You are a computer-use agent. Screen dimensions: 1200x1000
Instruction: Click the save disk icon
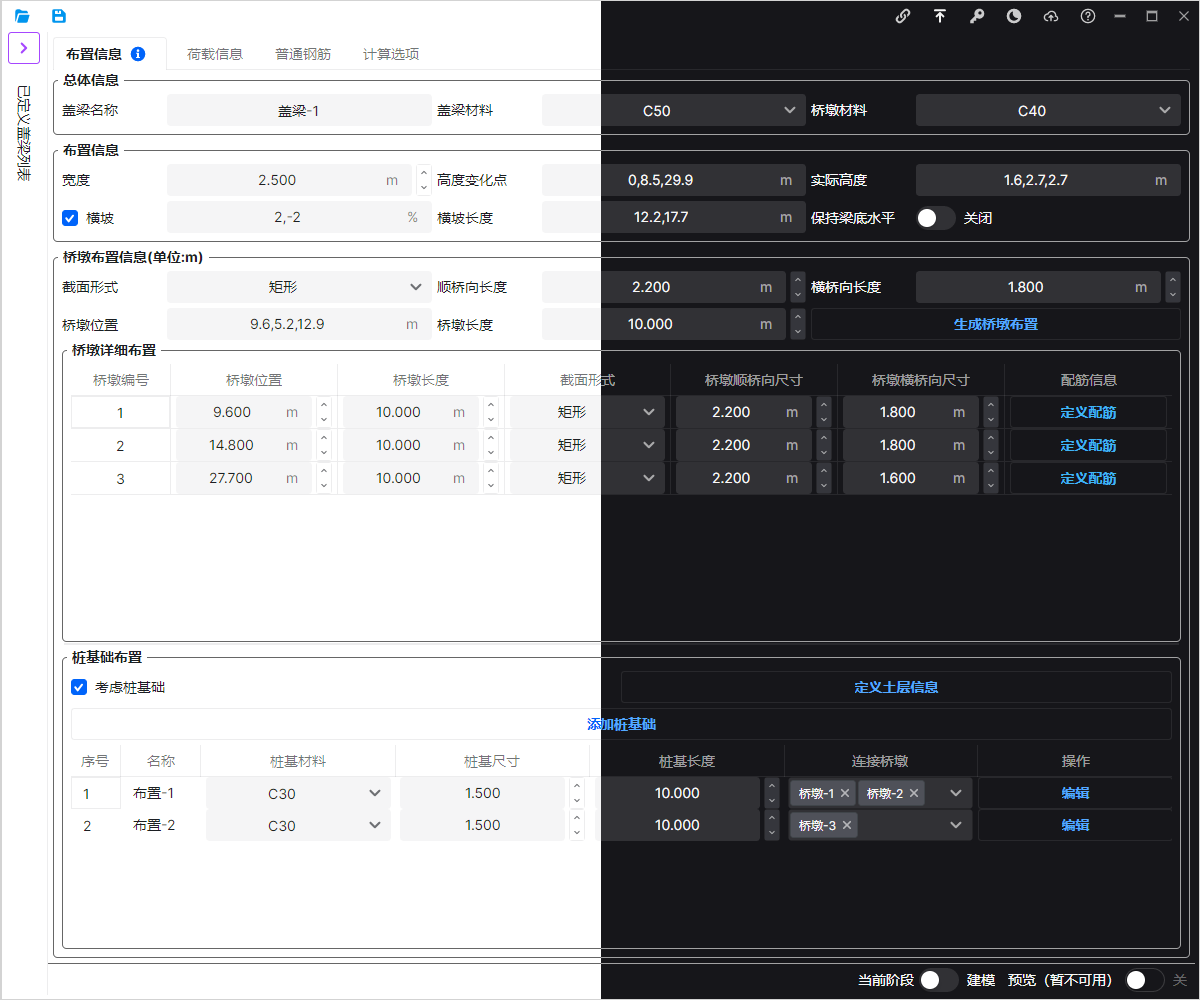pyautogui.click(x=59, y=16)
